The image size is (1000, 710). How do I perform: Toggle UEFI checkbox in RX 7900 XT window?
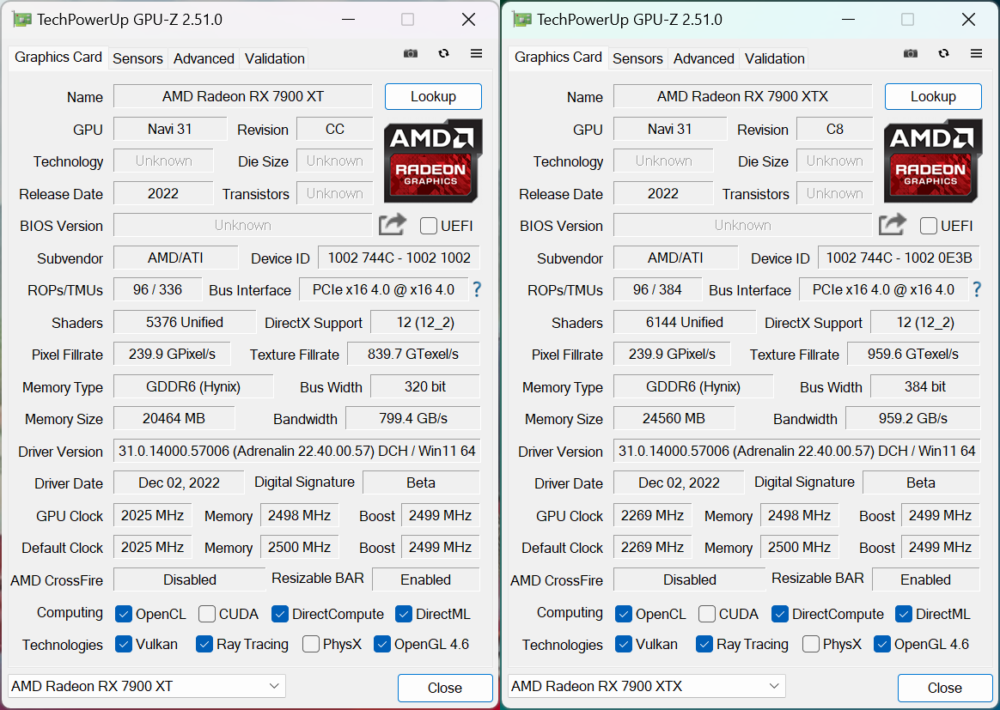click(x=429, y=226)
